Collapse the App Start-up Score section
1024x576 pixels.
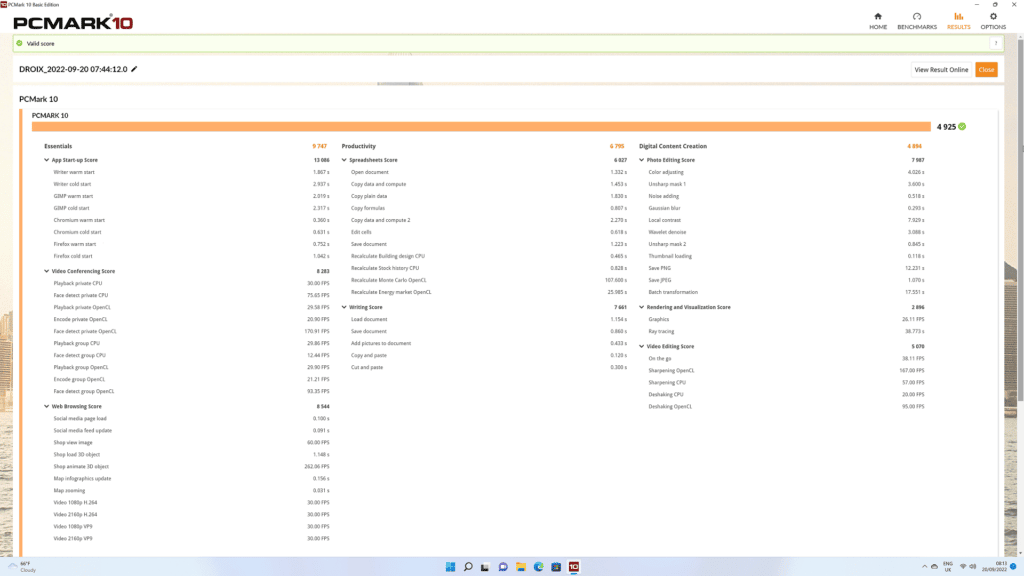coord(46,160)
